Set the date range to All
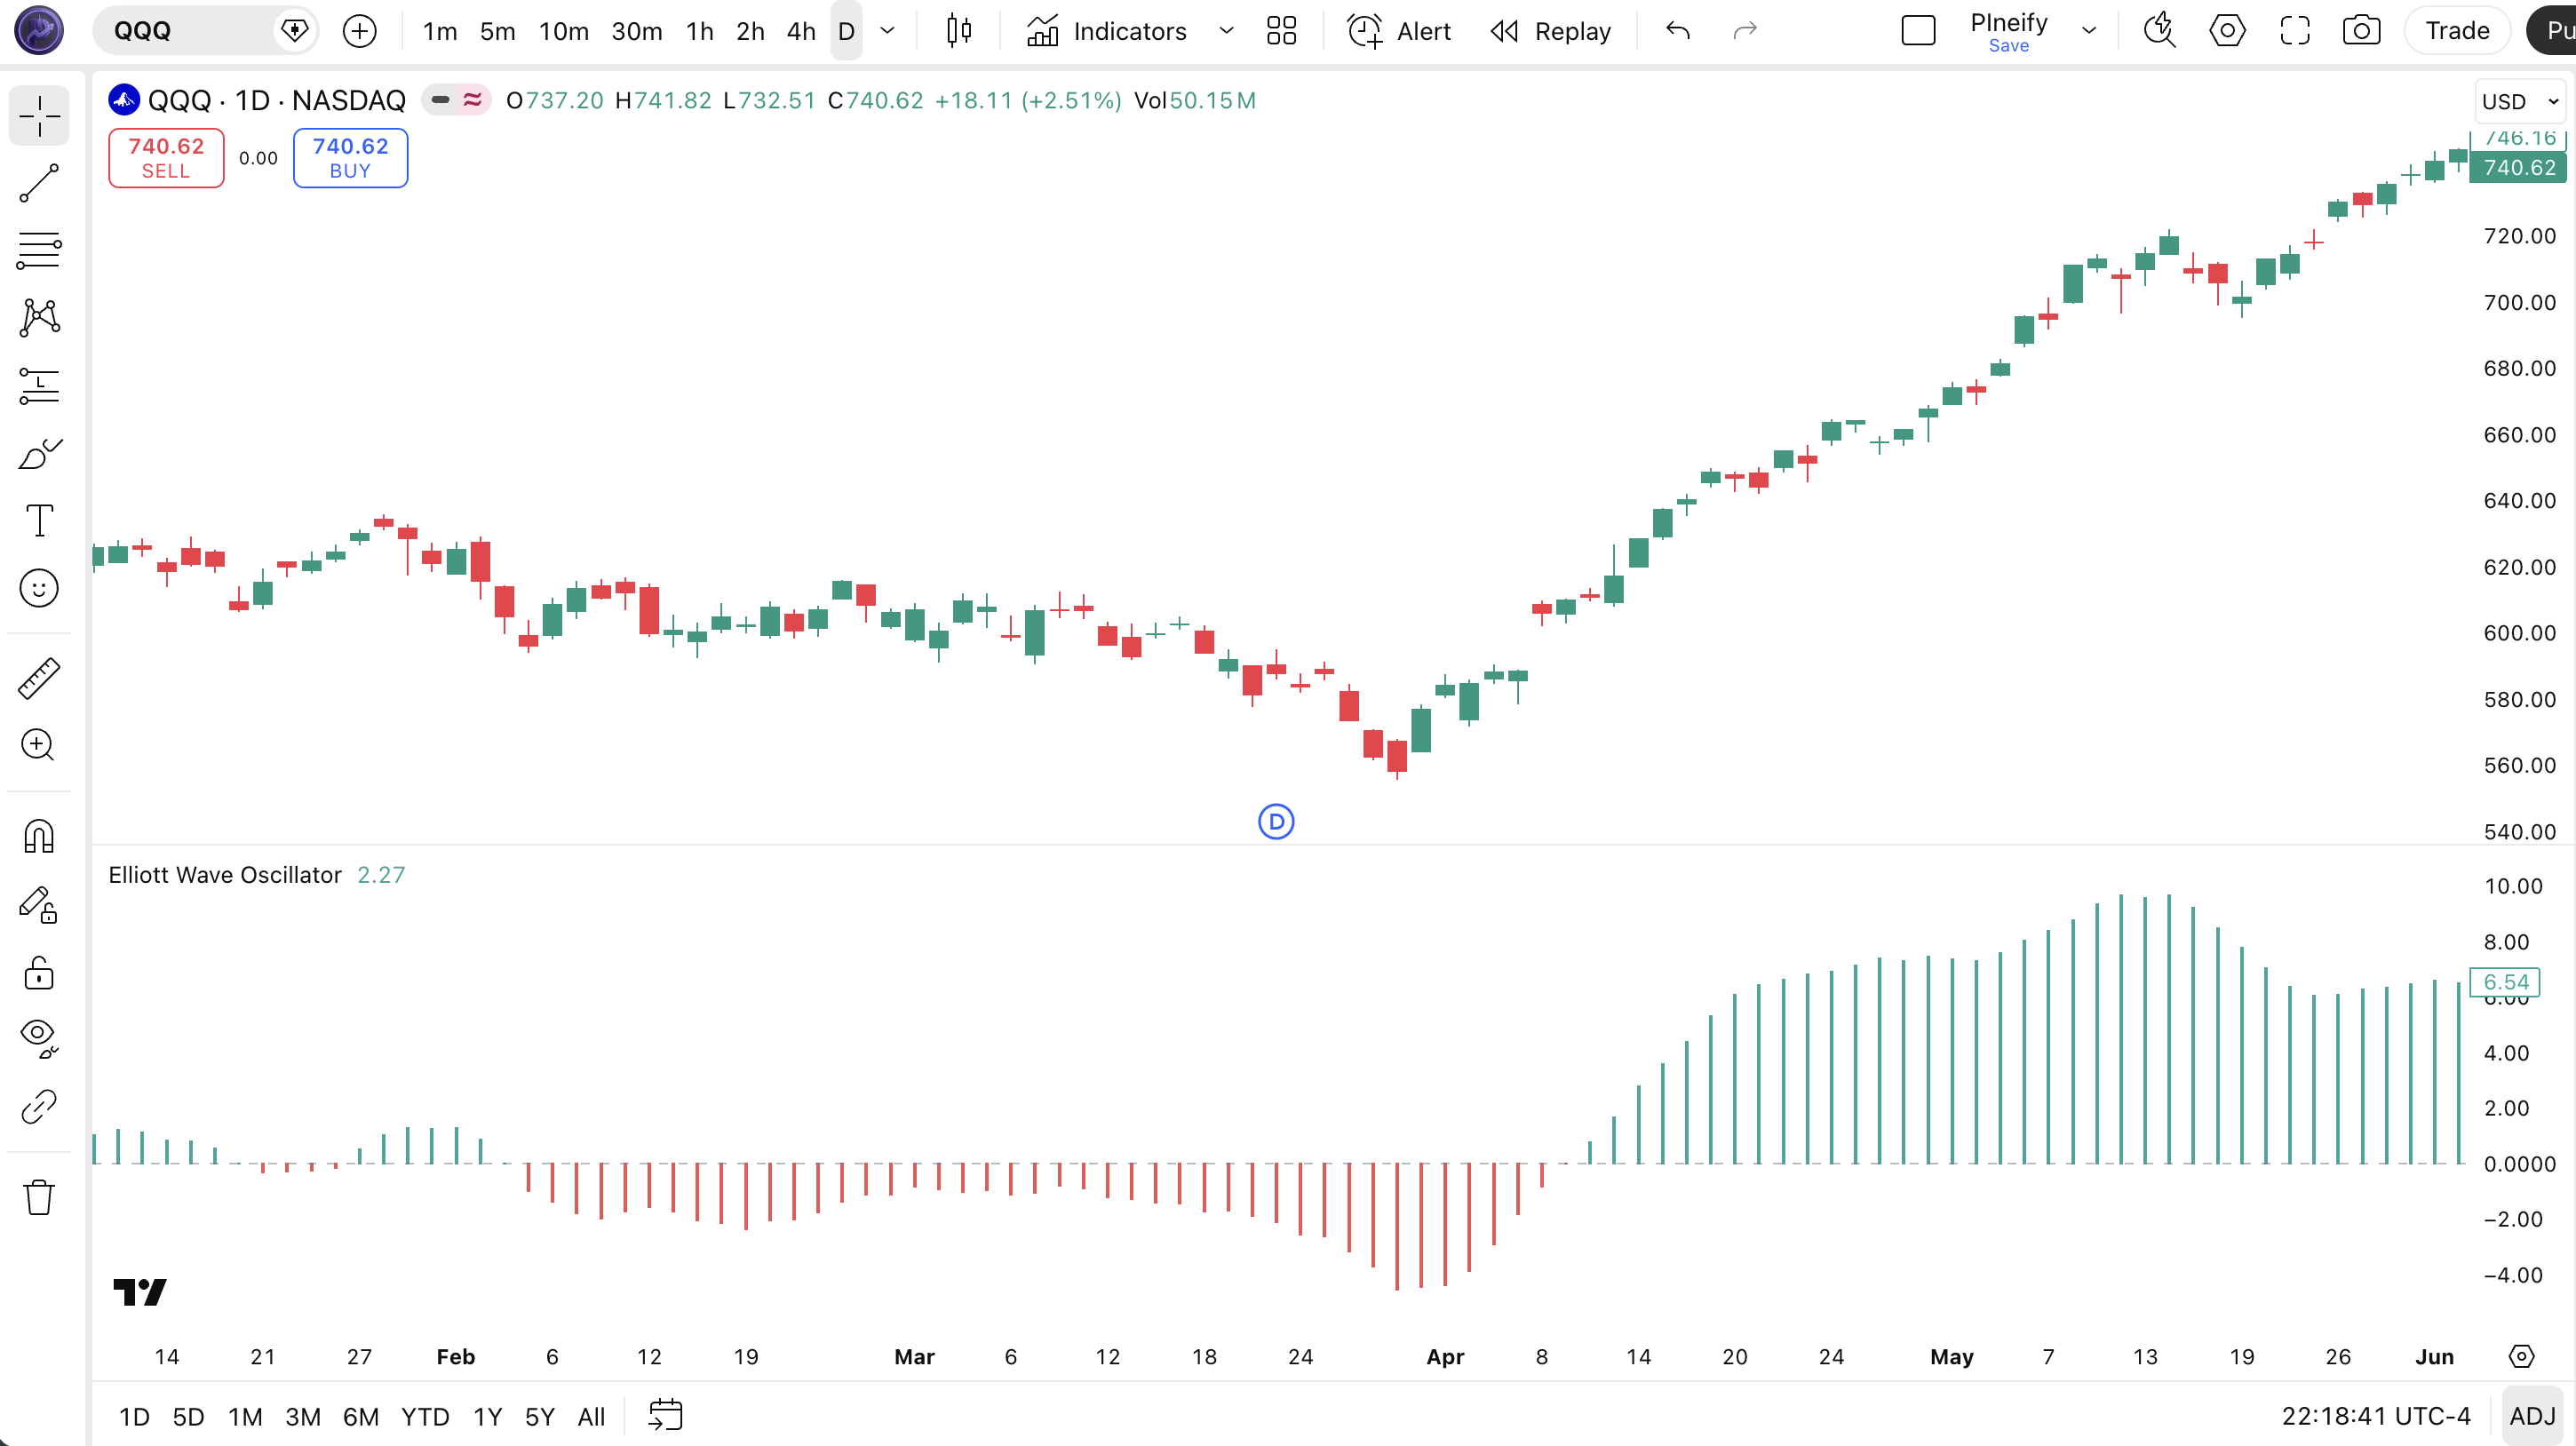2576x1446 pixels. [x=591, y=1417]
